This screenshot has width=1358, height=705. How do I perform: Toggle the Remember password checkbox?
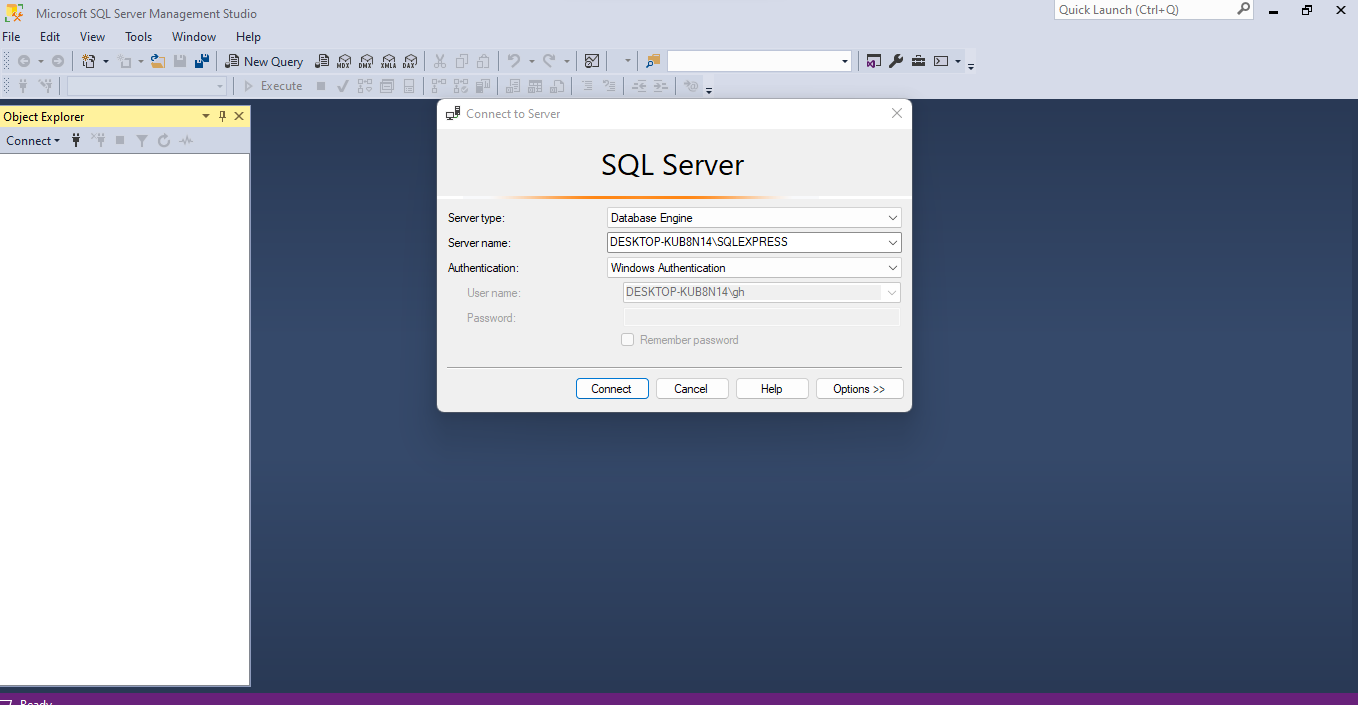point(628,340)
